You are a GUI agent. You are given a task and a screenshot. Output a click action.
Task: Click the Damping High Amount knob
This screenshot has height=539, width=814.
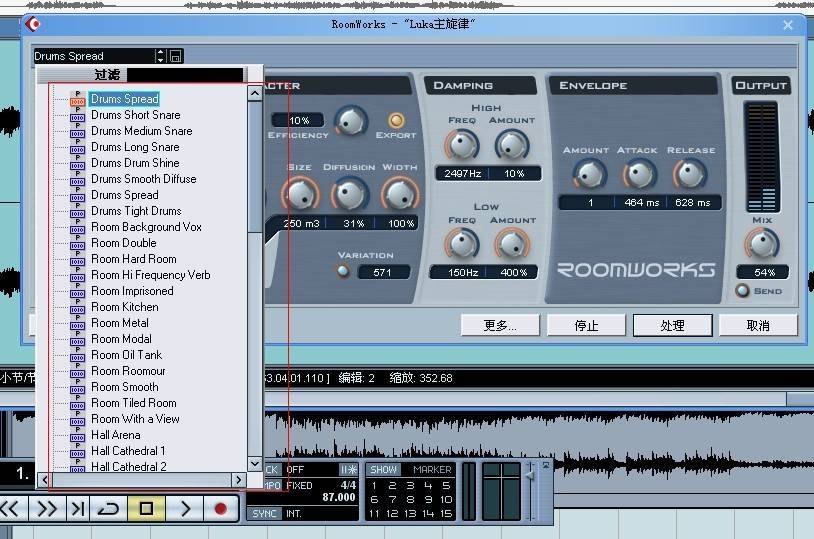tap(512, 145)
